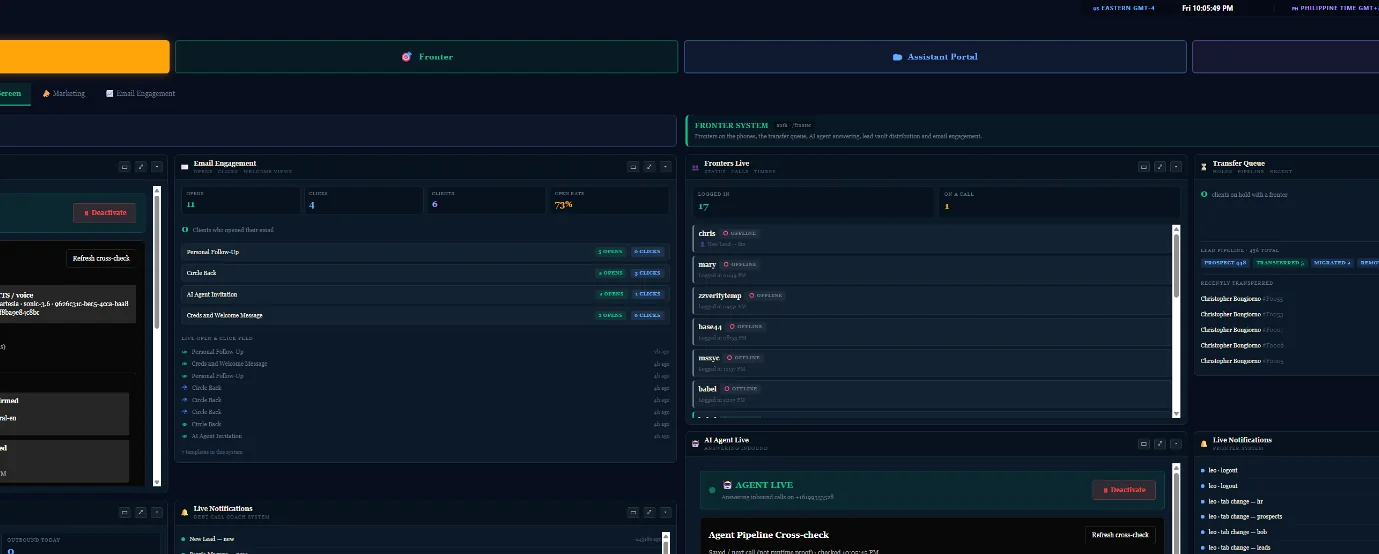Open the left-center Live Notifications panel dropdown

(x=665, y=512)
